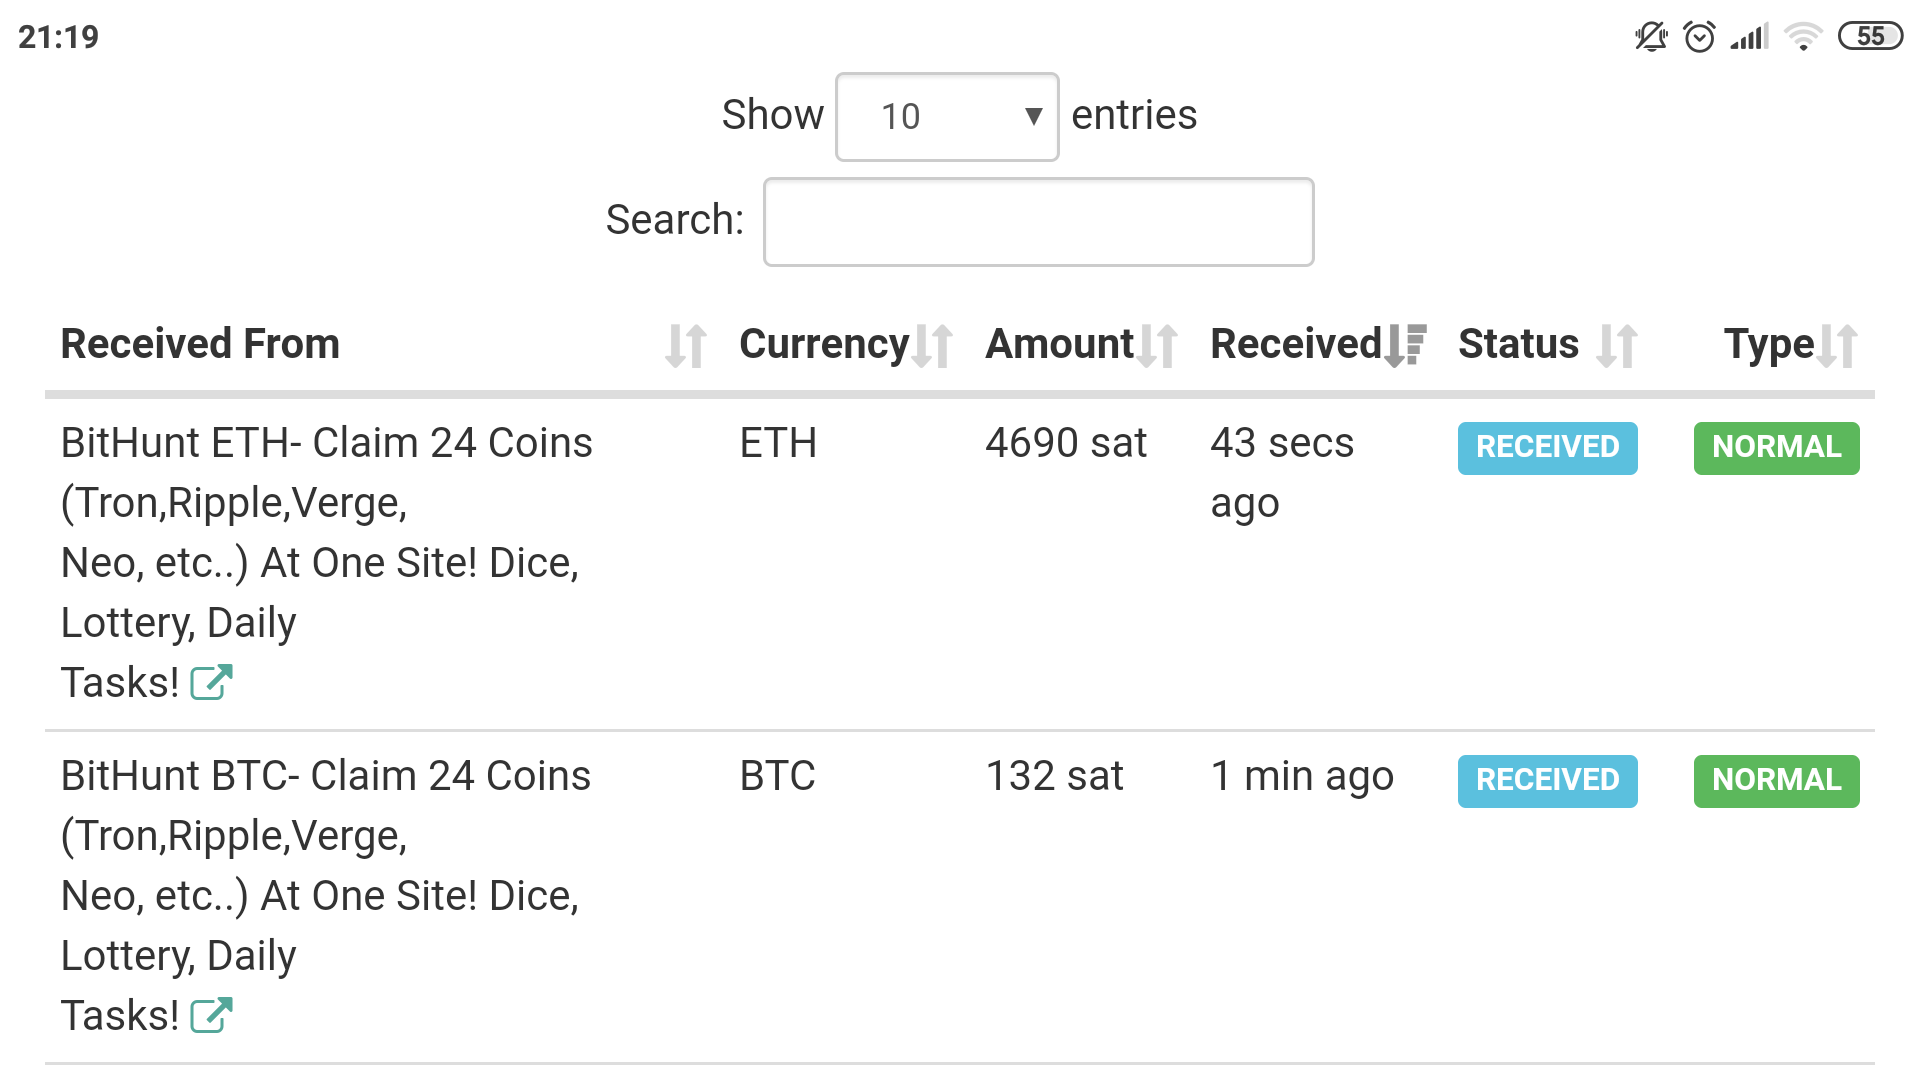Click sort arrows icon next to Amount
Viewport: 1920px width, 1080px height.
pyautogui.click(x=1158, y=346)
